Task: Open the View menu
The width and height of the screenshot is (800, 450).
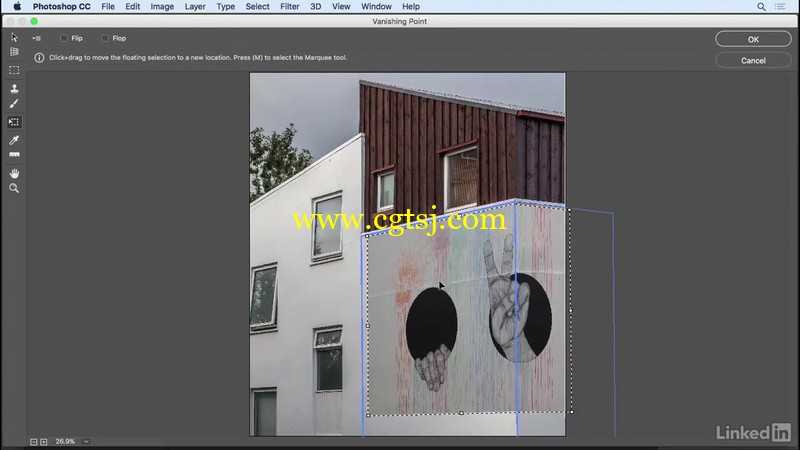Action: (x=341, y=7)
